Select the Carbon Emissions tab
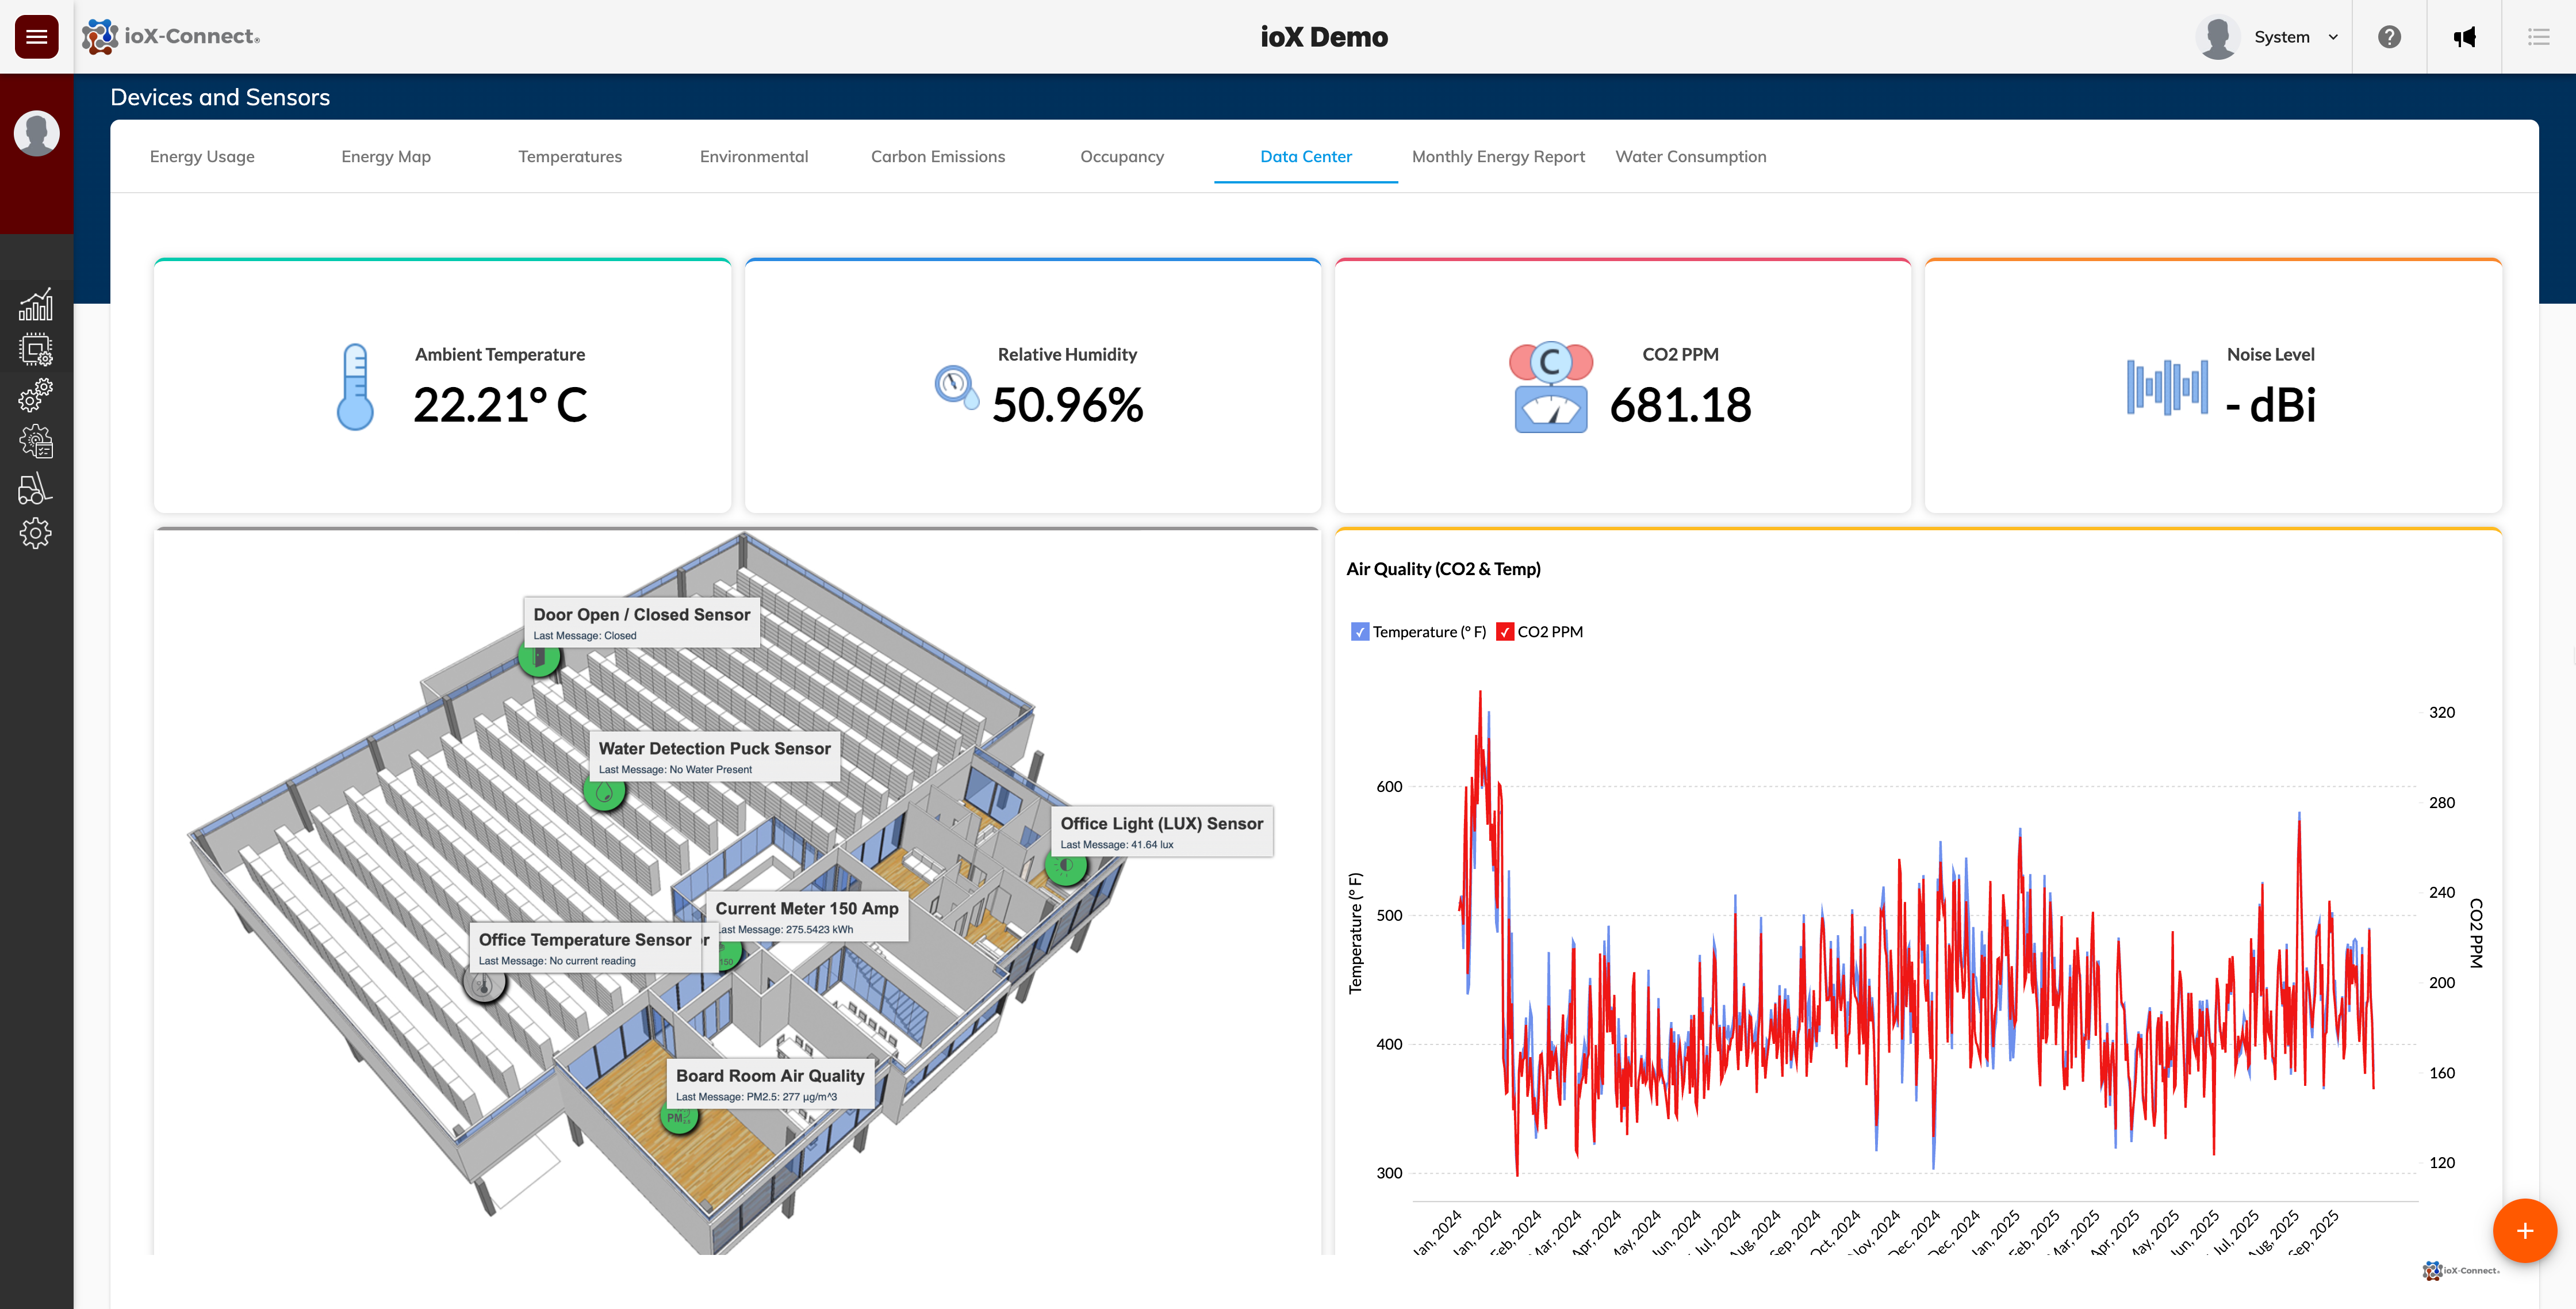The height and width of the screenshot is (1309, 2576). (x=937, y=156)
